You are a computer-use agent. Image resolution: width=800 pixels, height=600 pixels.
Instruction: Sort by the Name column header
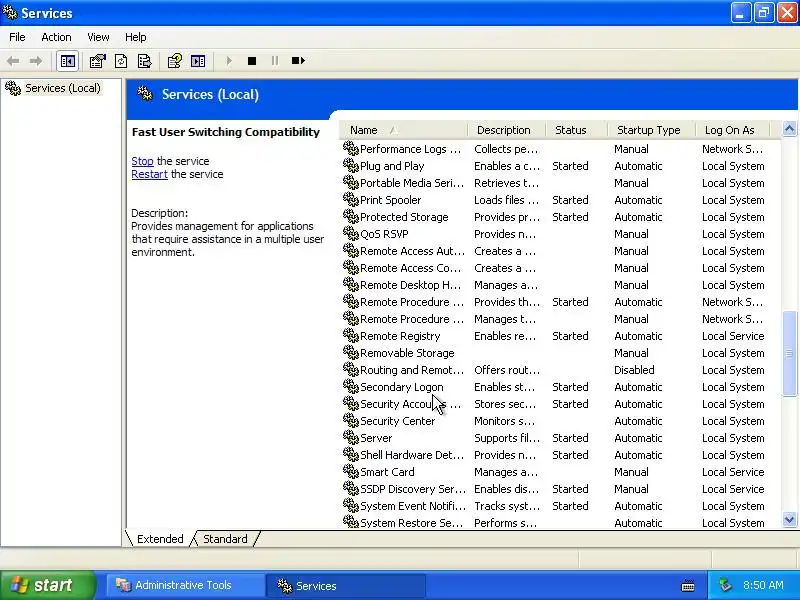(403, 130)
